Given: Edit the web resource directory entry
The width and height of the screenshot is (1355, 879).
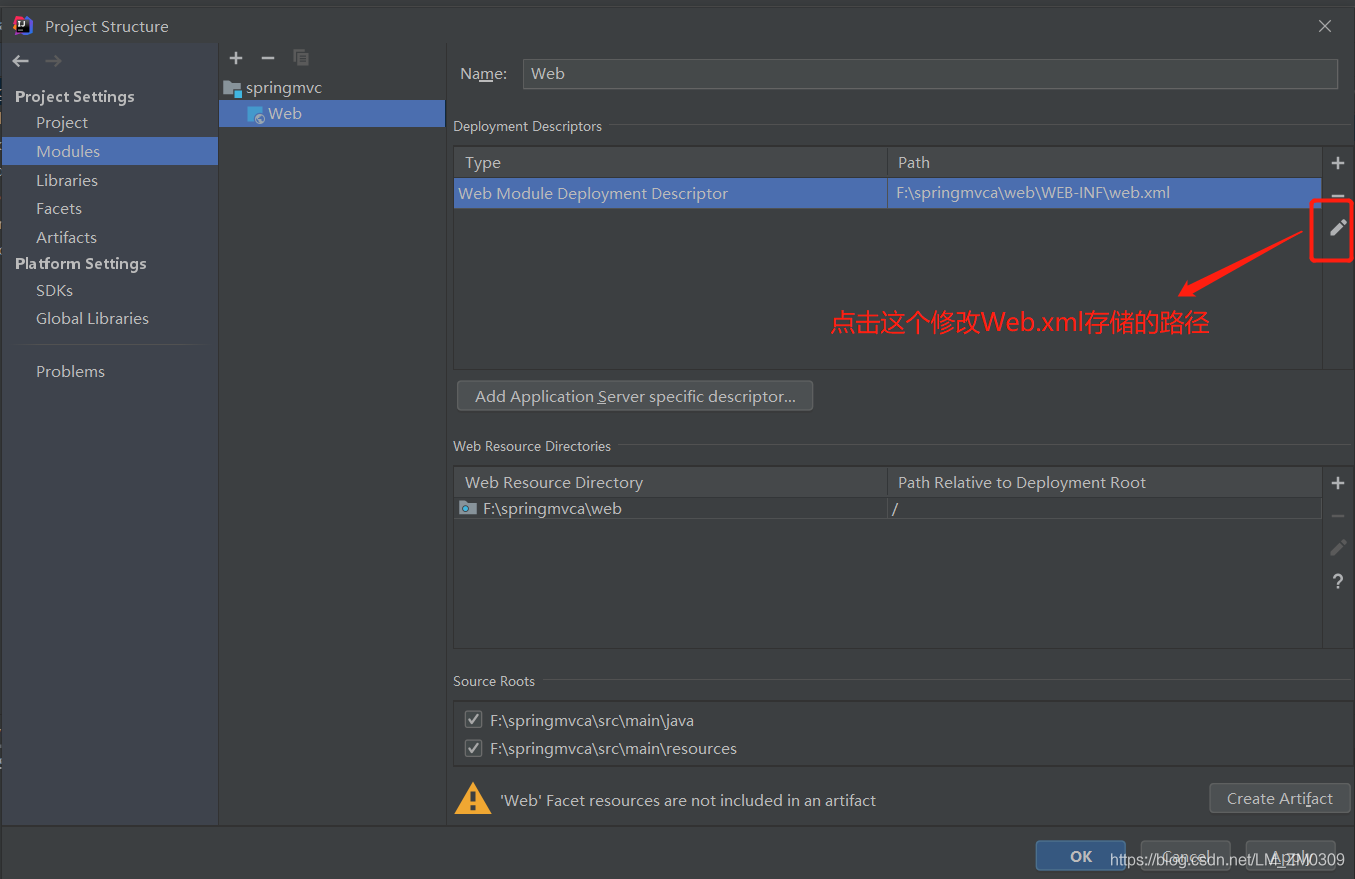Looking at the screenshot, I should (x=1338, y=548).
